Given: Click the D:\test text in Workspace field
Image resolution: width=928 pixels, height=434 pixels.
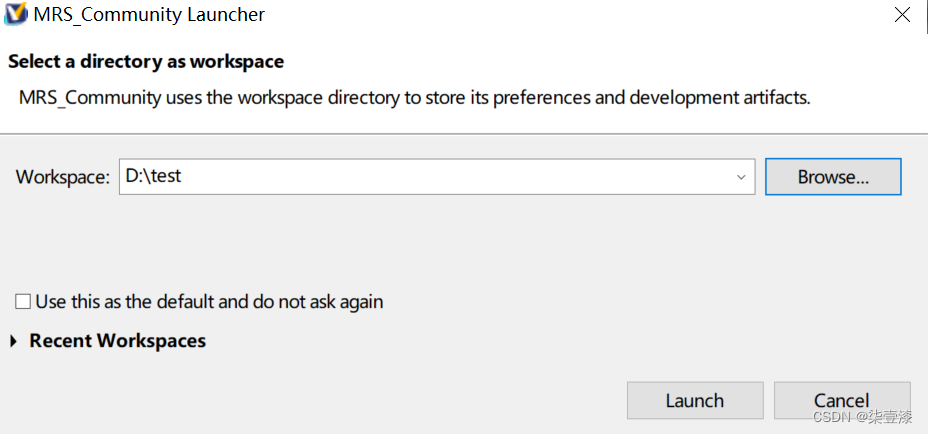Looking at the screenshot, I should click(153, 176).
